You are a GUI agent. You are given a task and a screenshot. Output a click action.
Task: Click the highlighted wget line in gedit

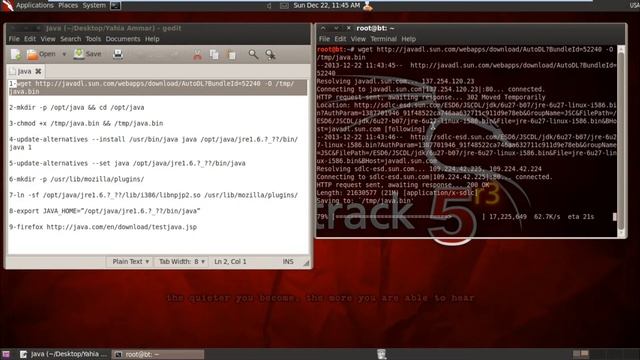point(158,88)
